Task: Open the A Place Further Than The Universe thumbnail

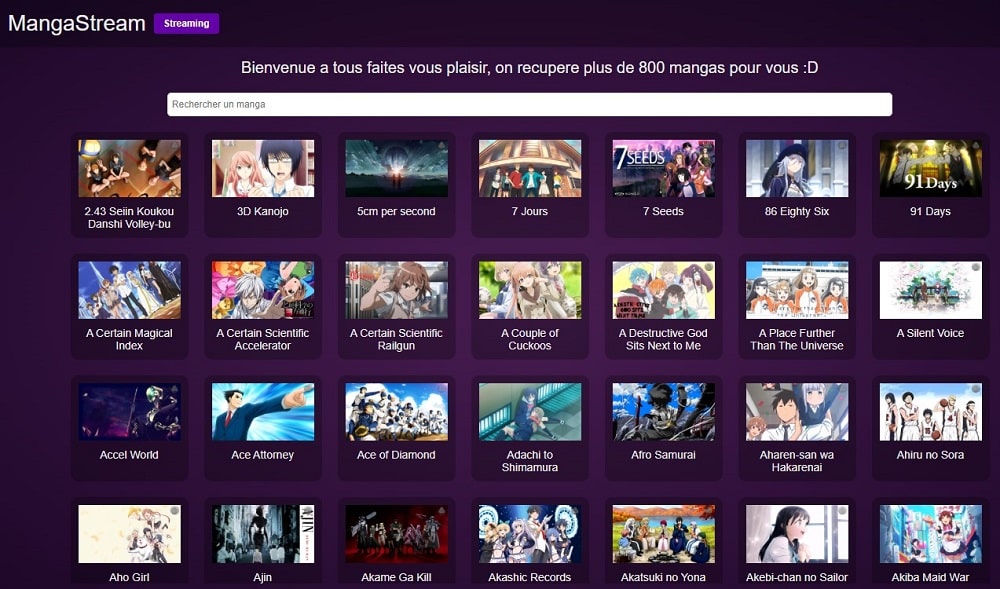Action: pyautogui.click(x=797, y=290)
